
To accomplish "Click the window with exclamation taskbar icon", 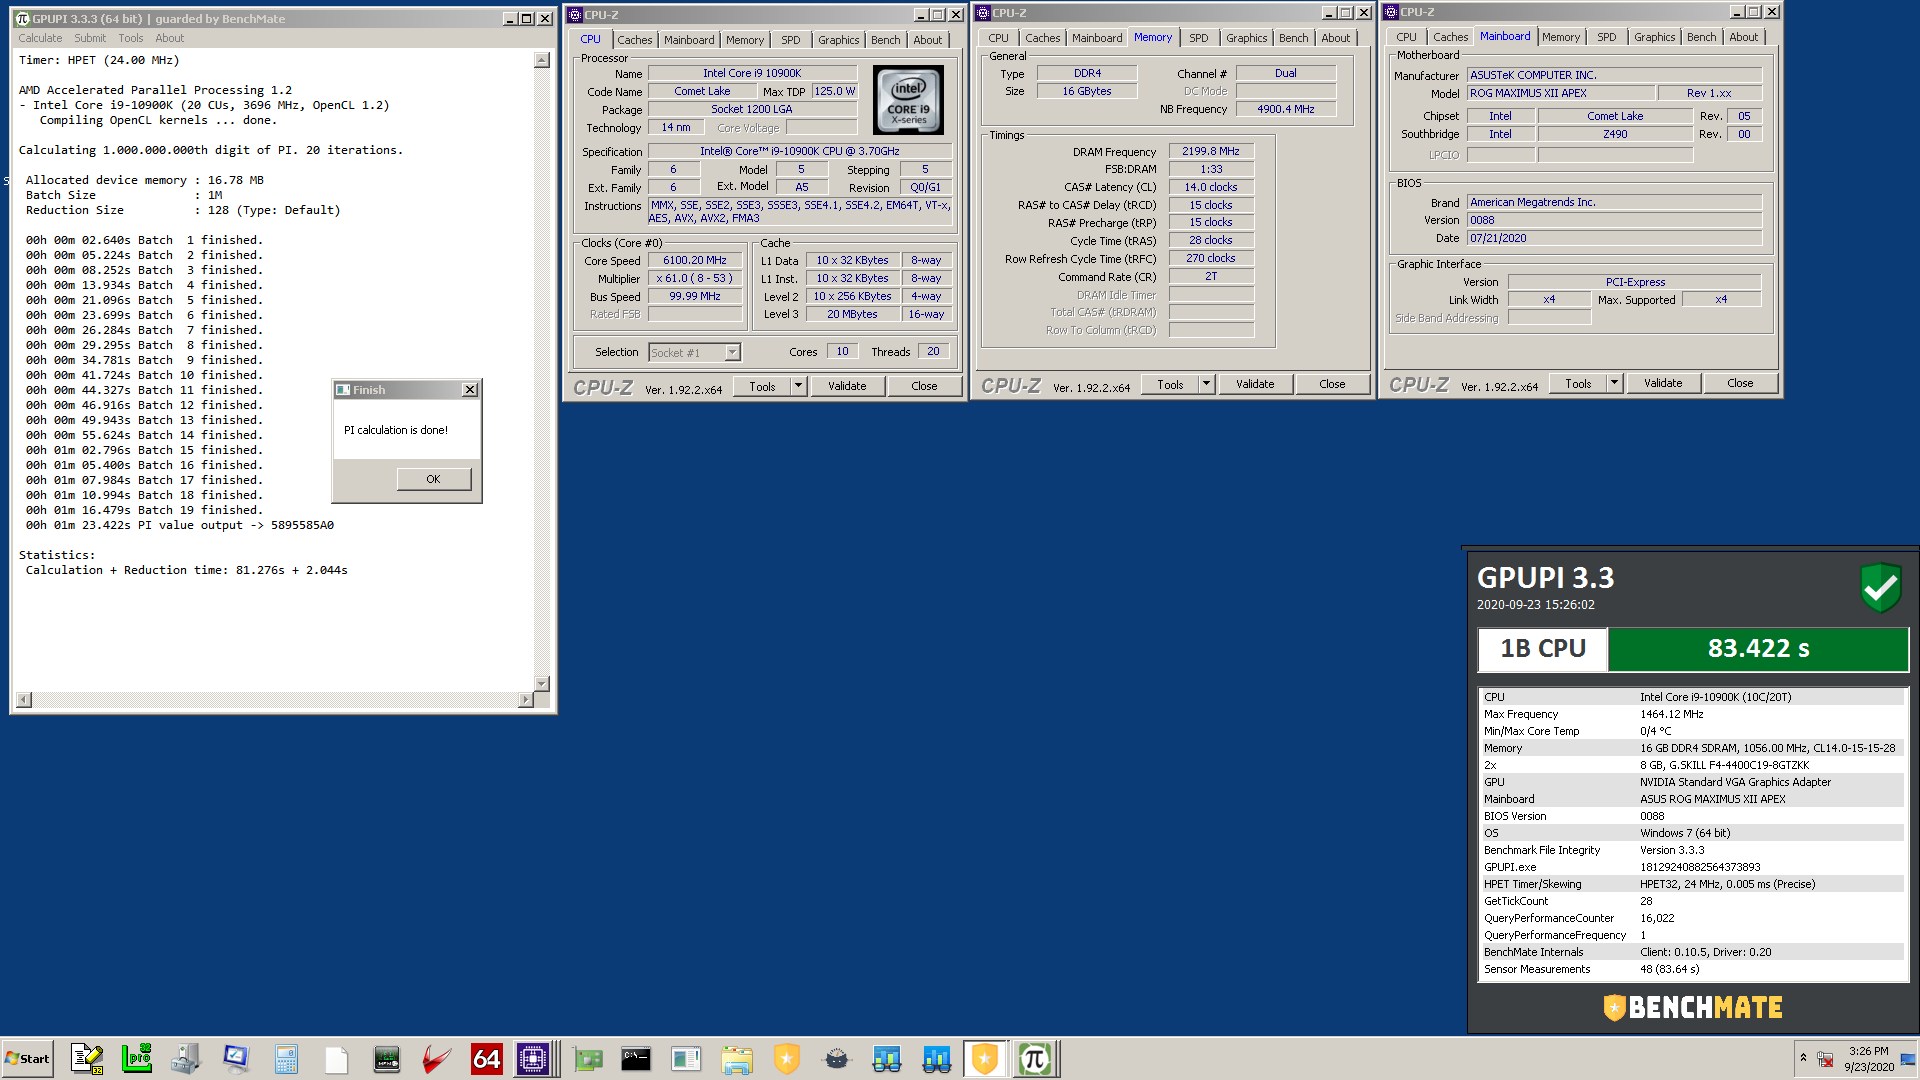I will 686,1058.
